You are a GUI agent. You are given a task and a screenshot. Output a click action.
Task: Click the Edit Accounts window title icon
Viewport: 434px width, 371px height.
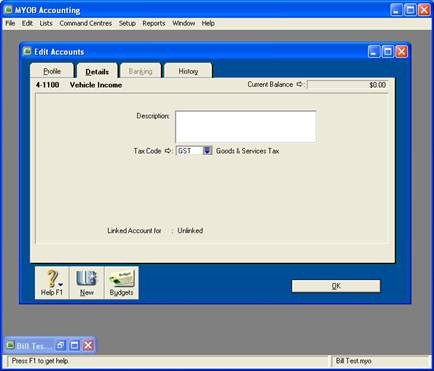click(x=27, y=52)
